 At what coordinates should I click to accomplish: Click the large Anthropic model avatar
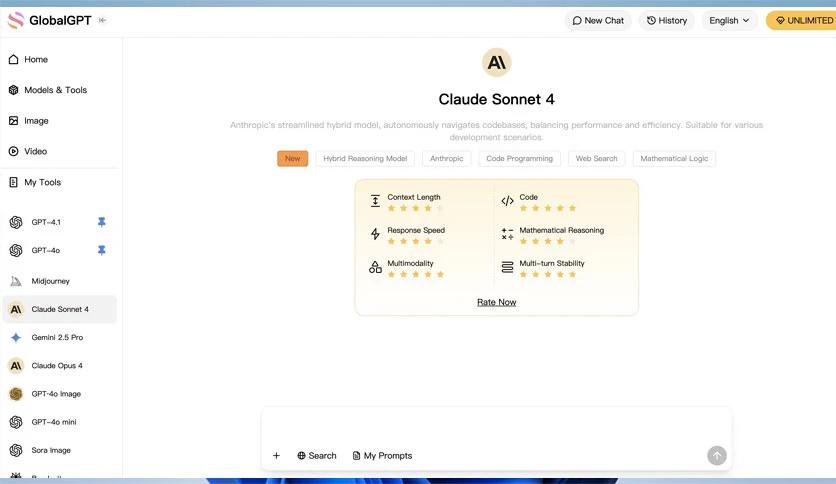tap(496, 62)
